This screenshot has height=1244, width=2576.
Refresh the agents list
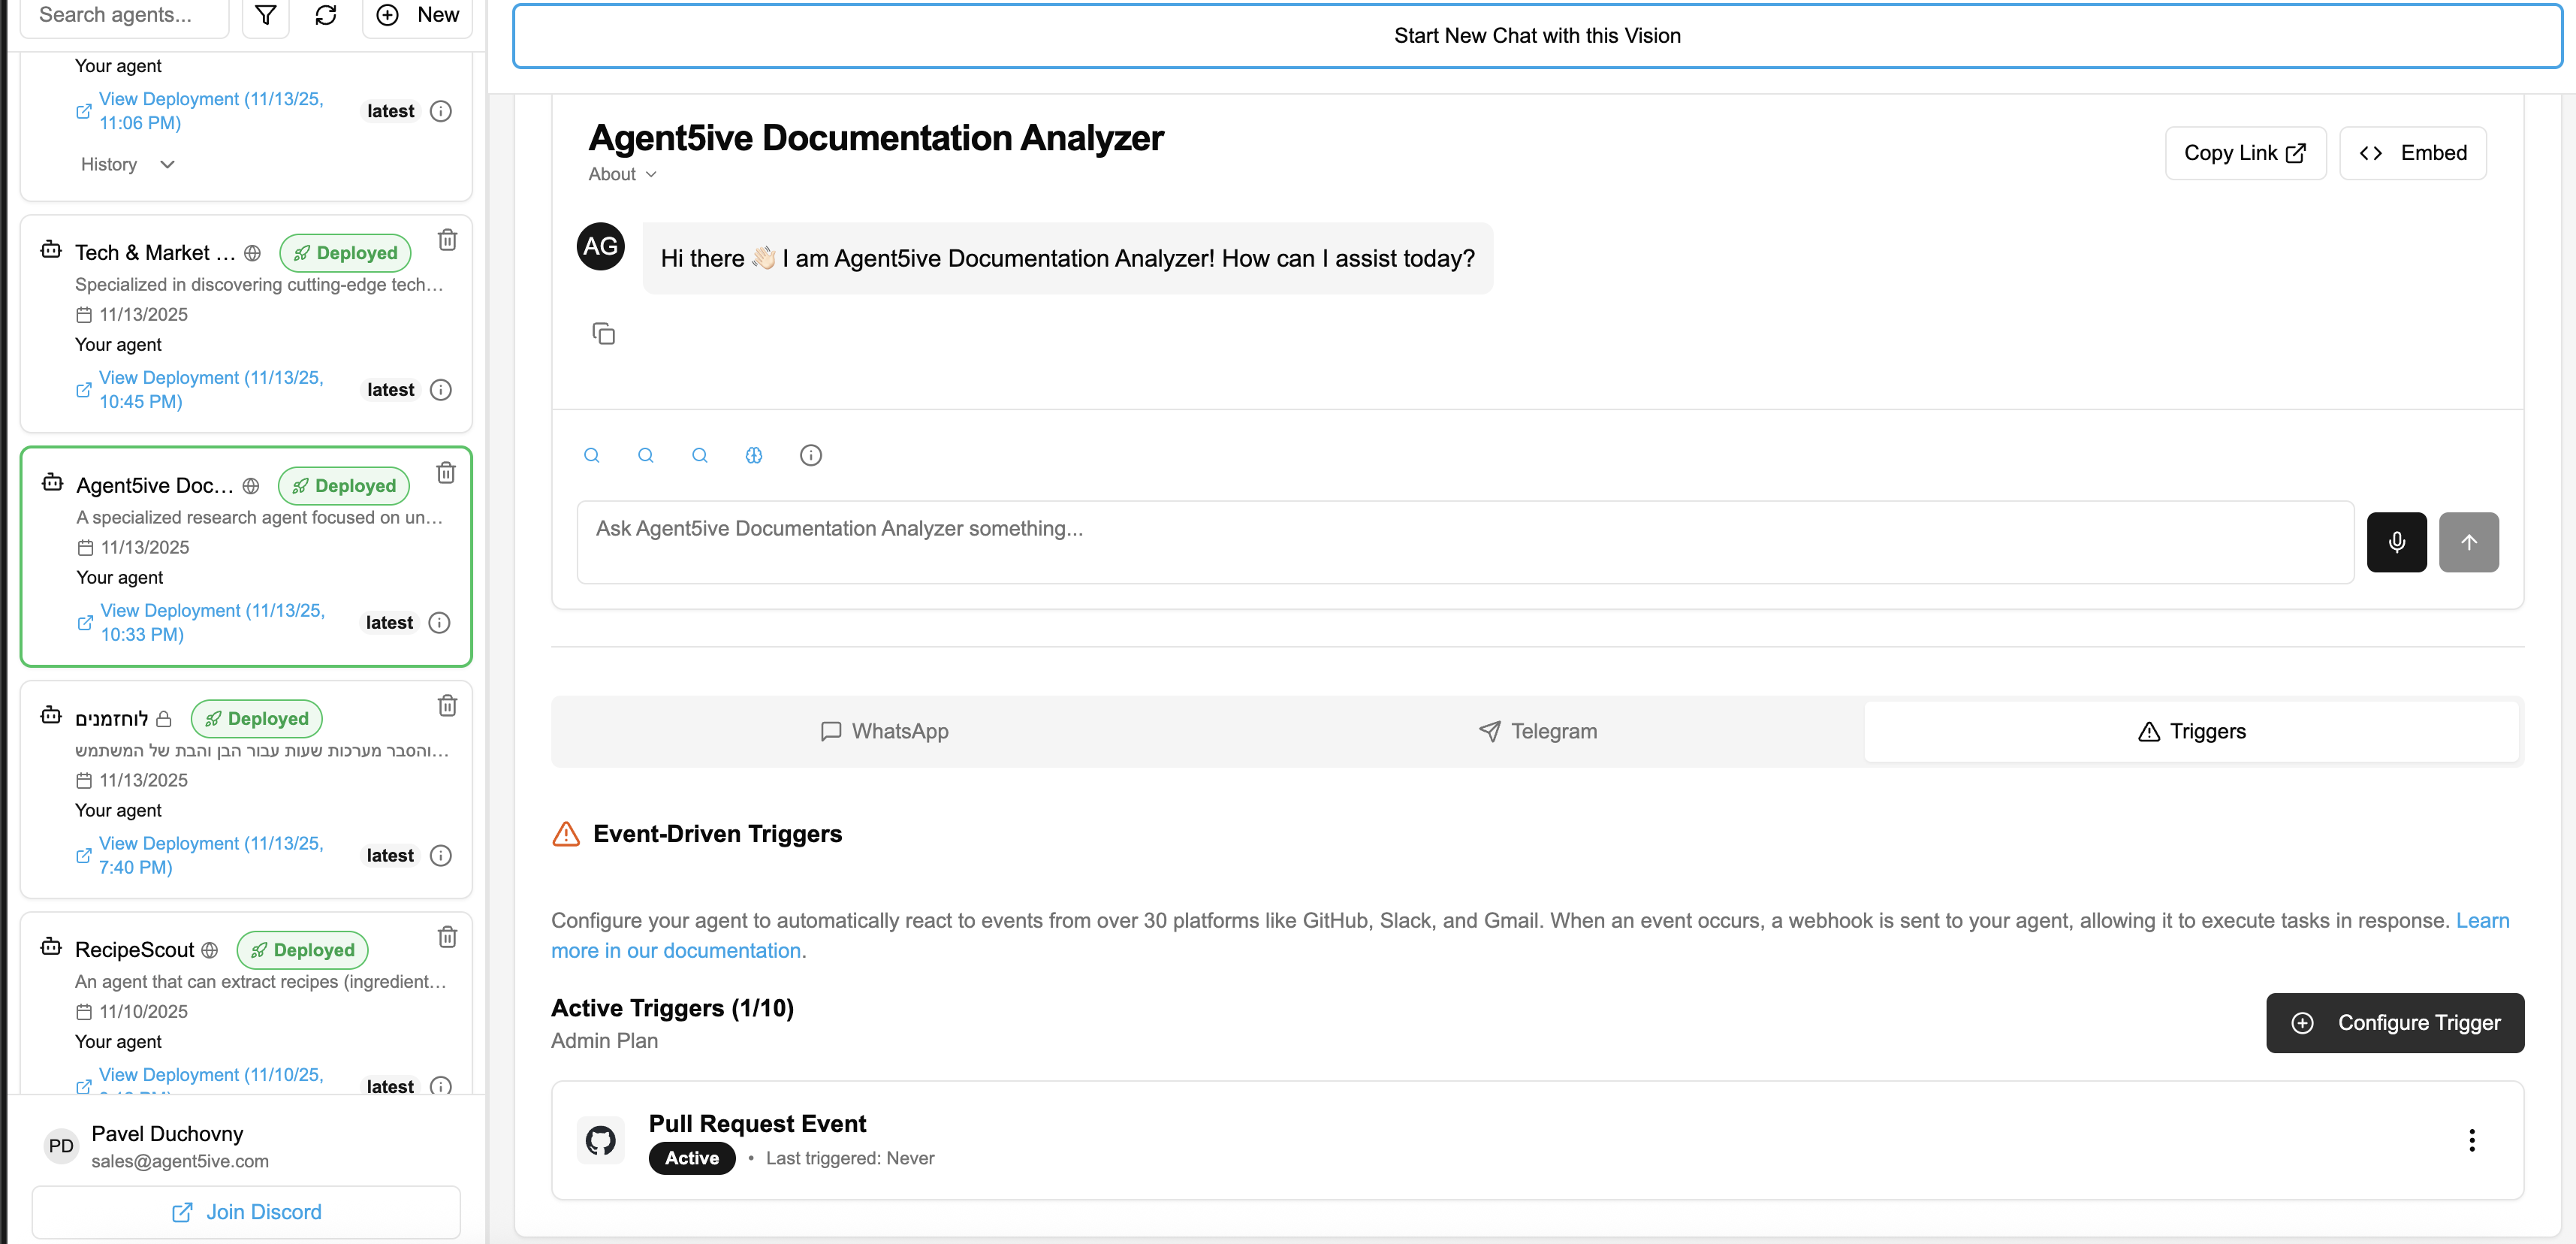(x=325, y=15)
